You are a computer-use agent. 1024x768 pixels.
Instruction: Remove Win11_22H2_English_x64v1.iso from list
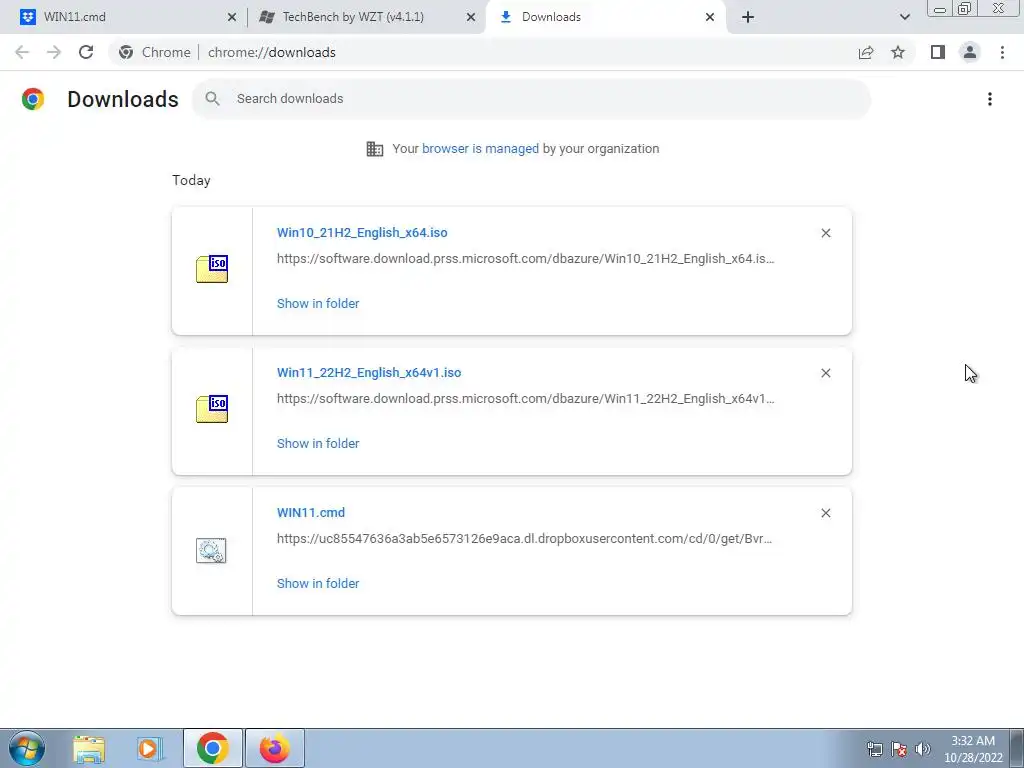coord(826,373)
